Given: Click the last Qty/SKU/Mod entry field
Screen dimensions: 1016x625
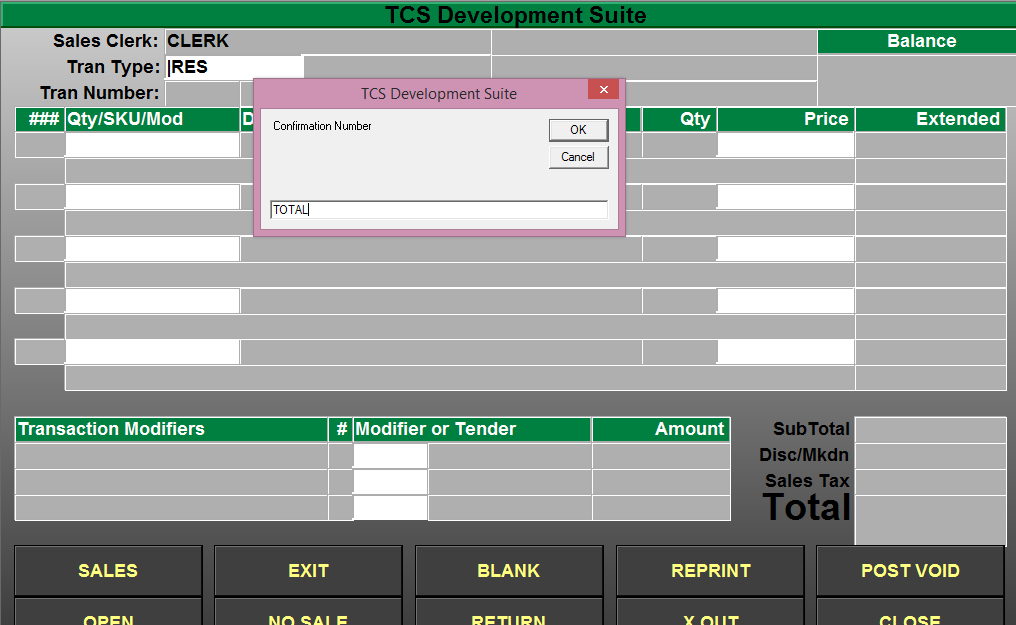Looking at the screenshot, I should [x=152, y=352].
